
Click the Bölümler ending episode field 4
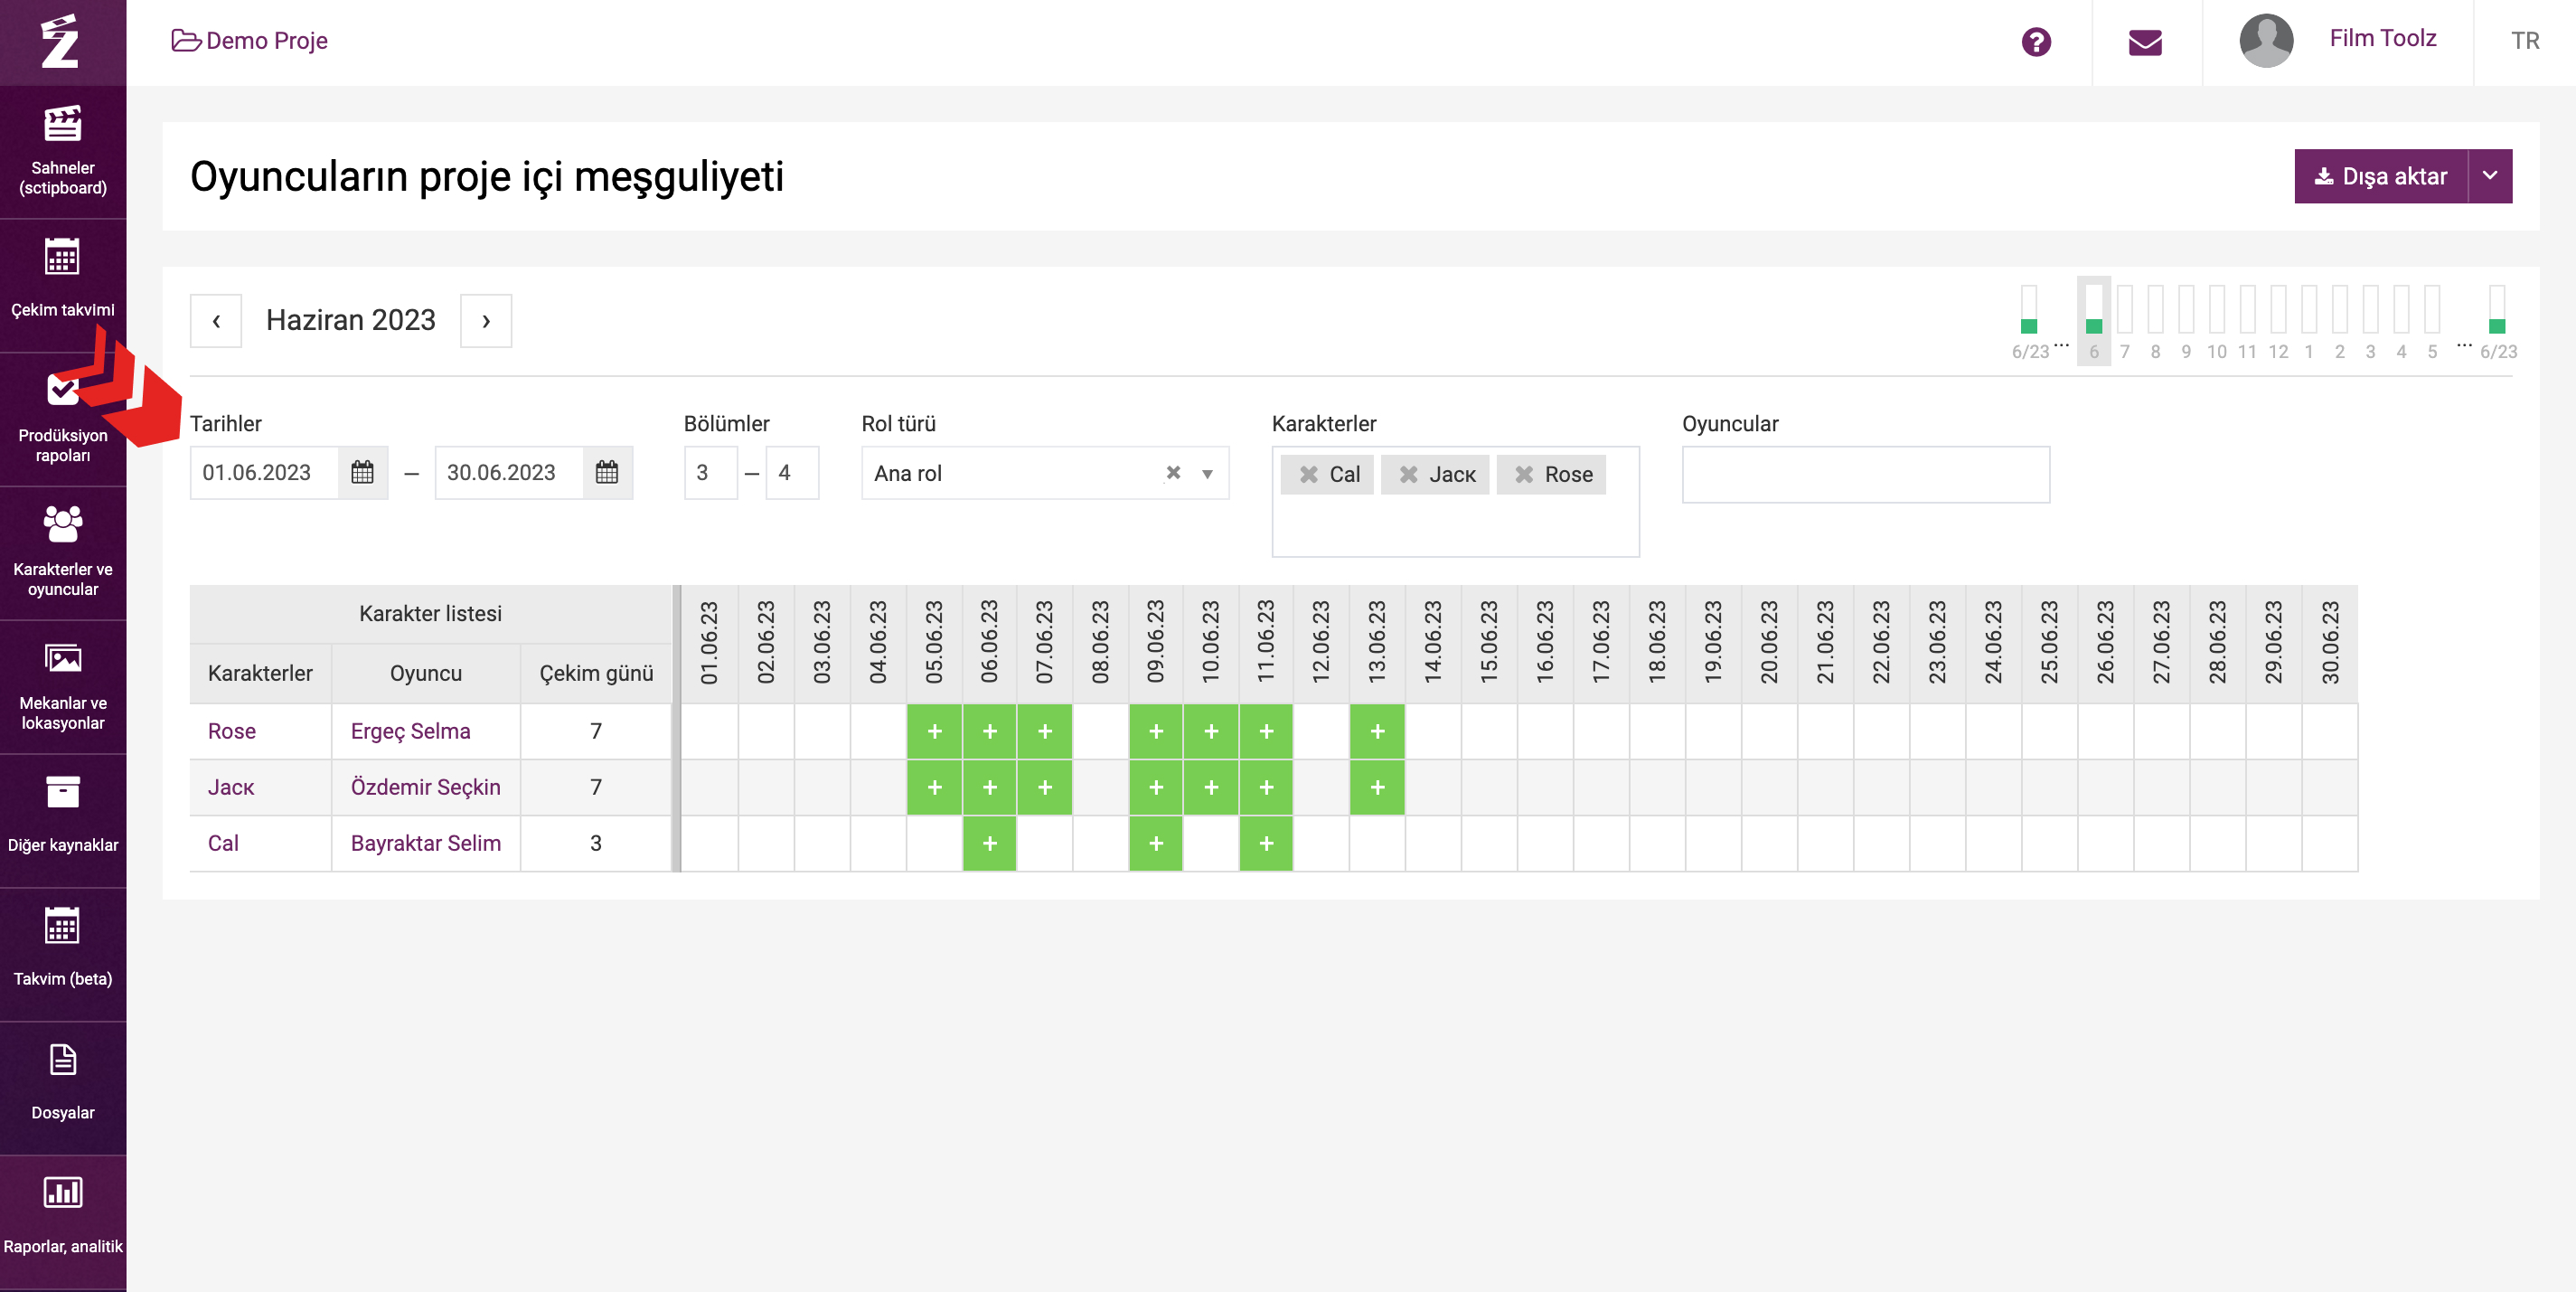pyautogui.click(x=792, y=472)
